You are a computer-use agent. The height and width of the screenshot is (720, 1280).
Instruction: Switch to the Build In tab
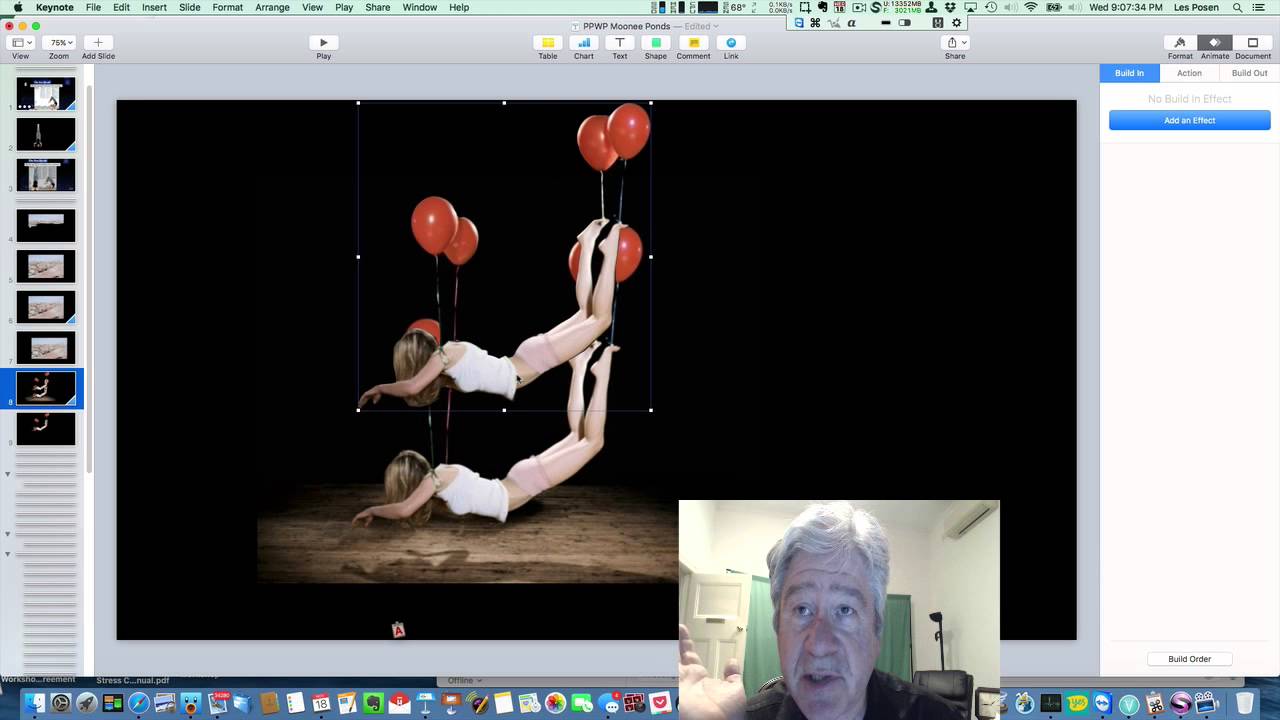pos(1129,73)
